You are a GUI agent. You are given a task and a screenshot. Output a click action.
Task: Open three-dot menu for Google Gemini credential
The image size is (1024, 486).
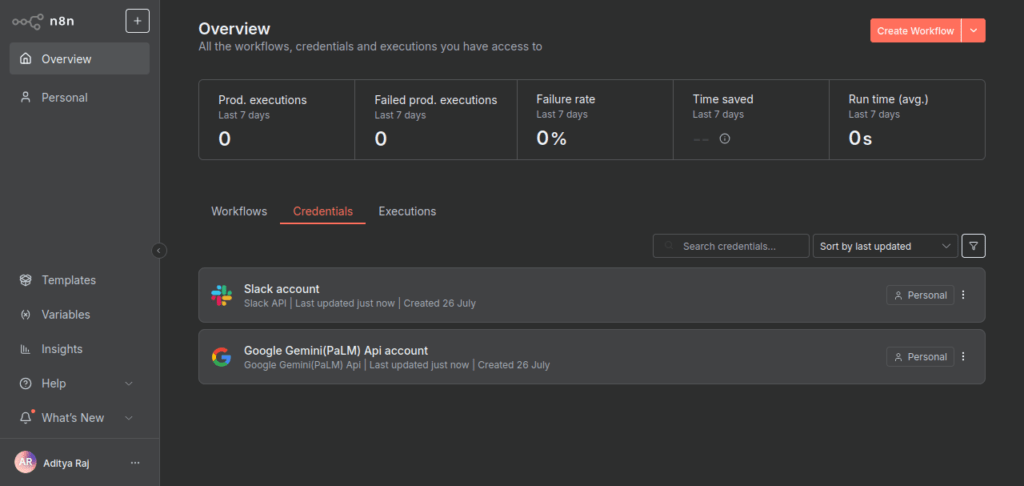point(963,357)
